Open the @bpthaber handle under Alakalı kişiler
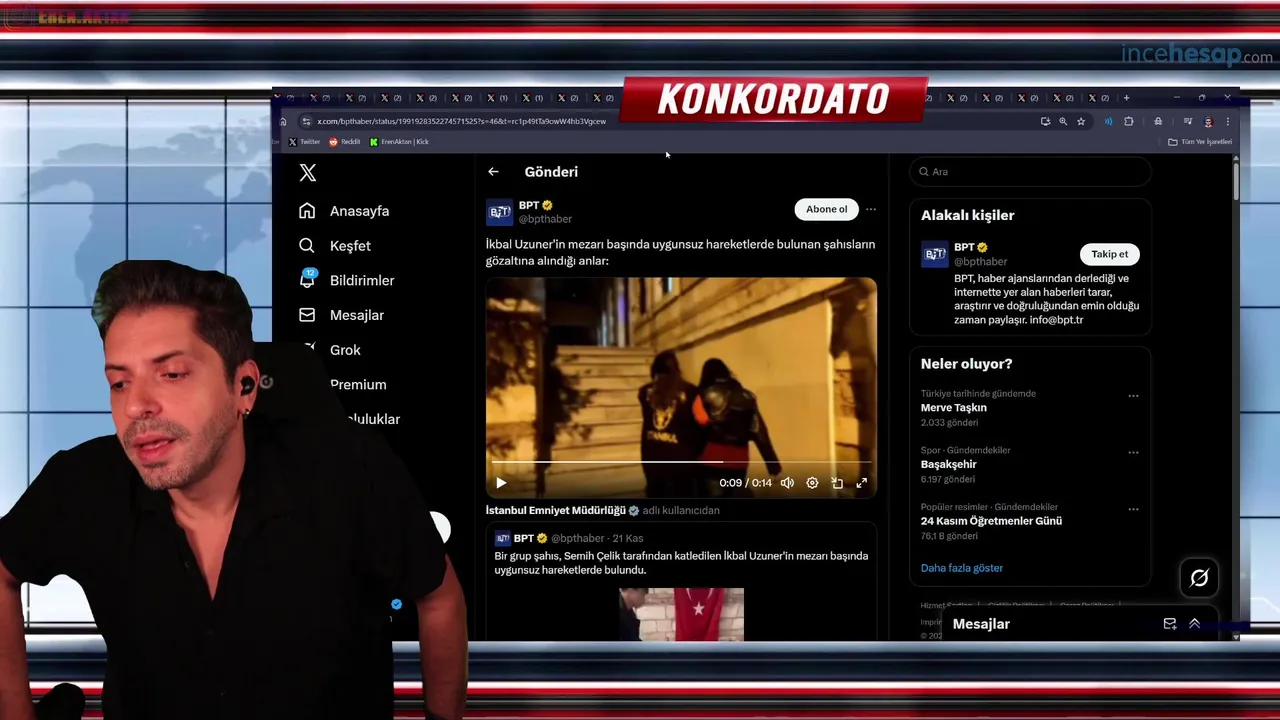Image resolution: width=1280 pixels, height=720 pixels. (x=981, y=262)
